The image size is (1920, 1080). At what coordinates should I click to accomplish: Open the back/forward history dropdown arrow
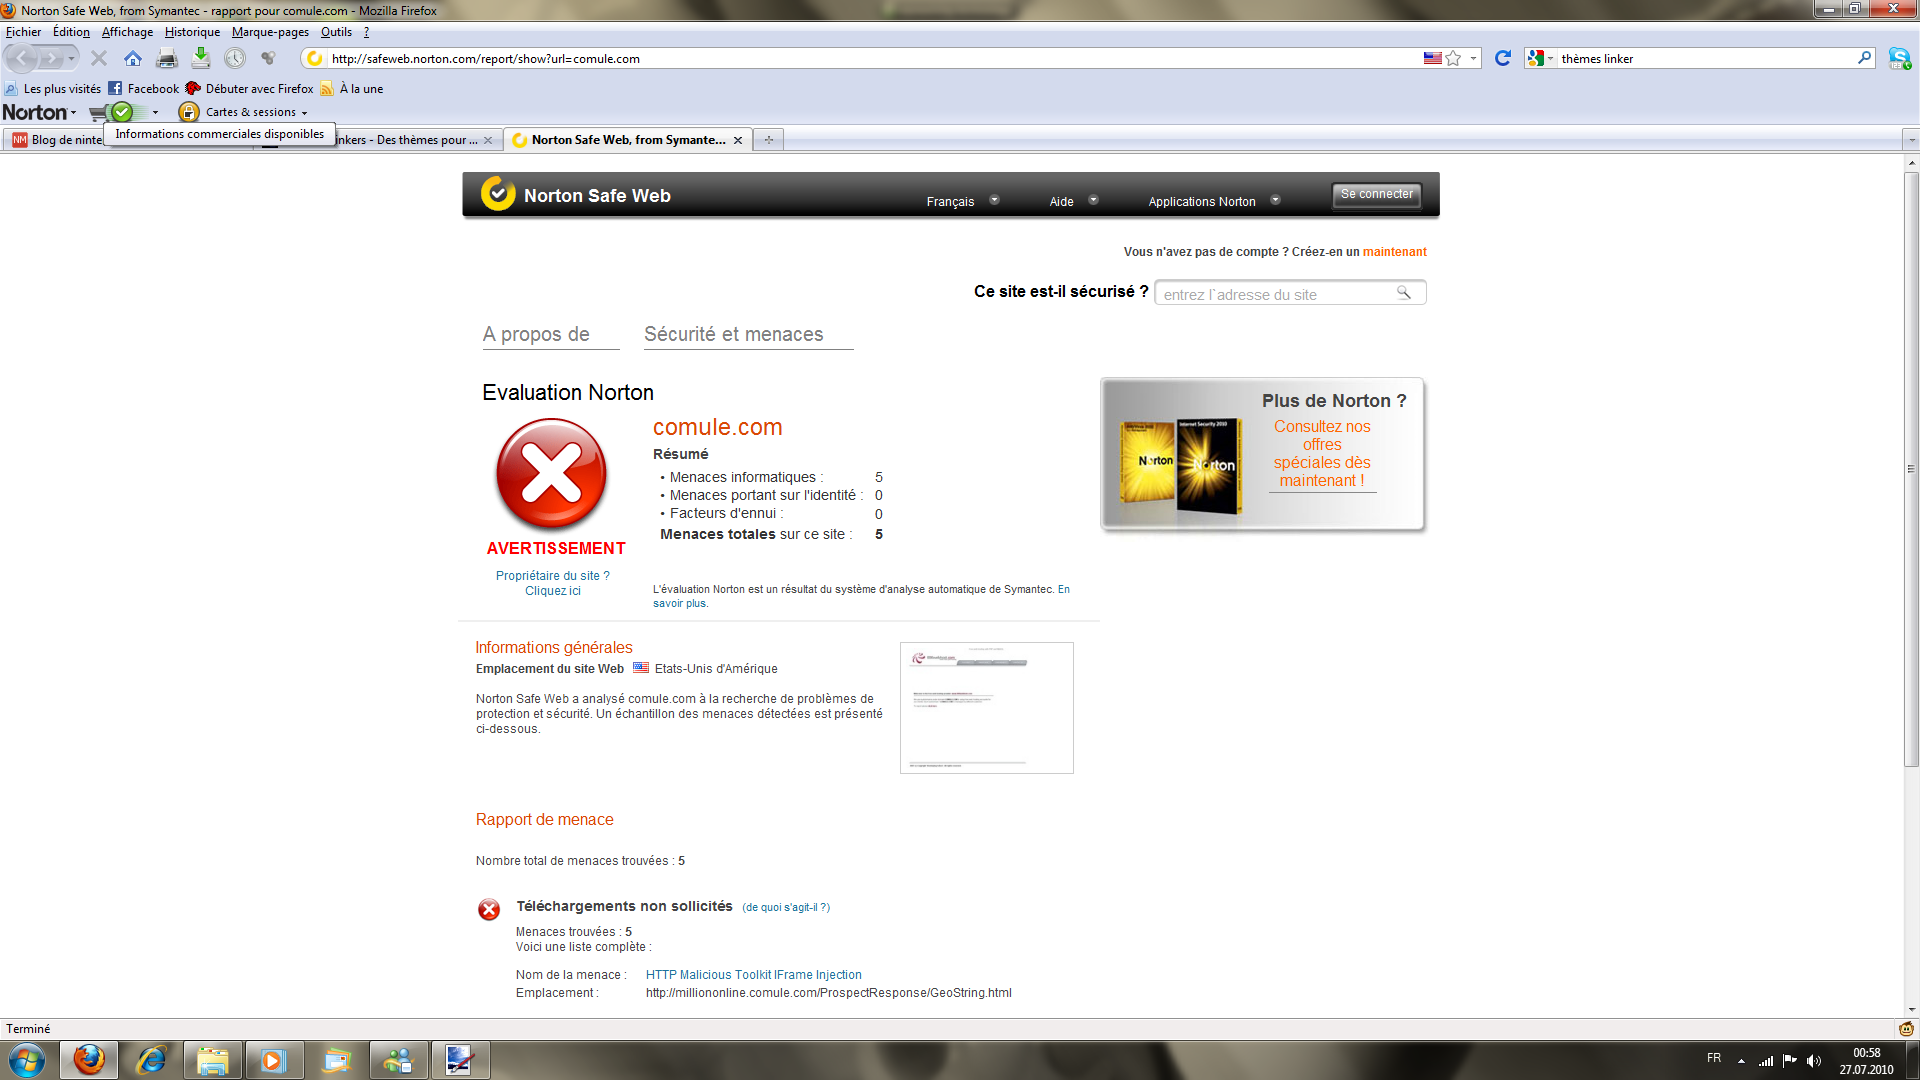(71, 59)
